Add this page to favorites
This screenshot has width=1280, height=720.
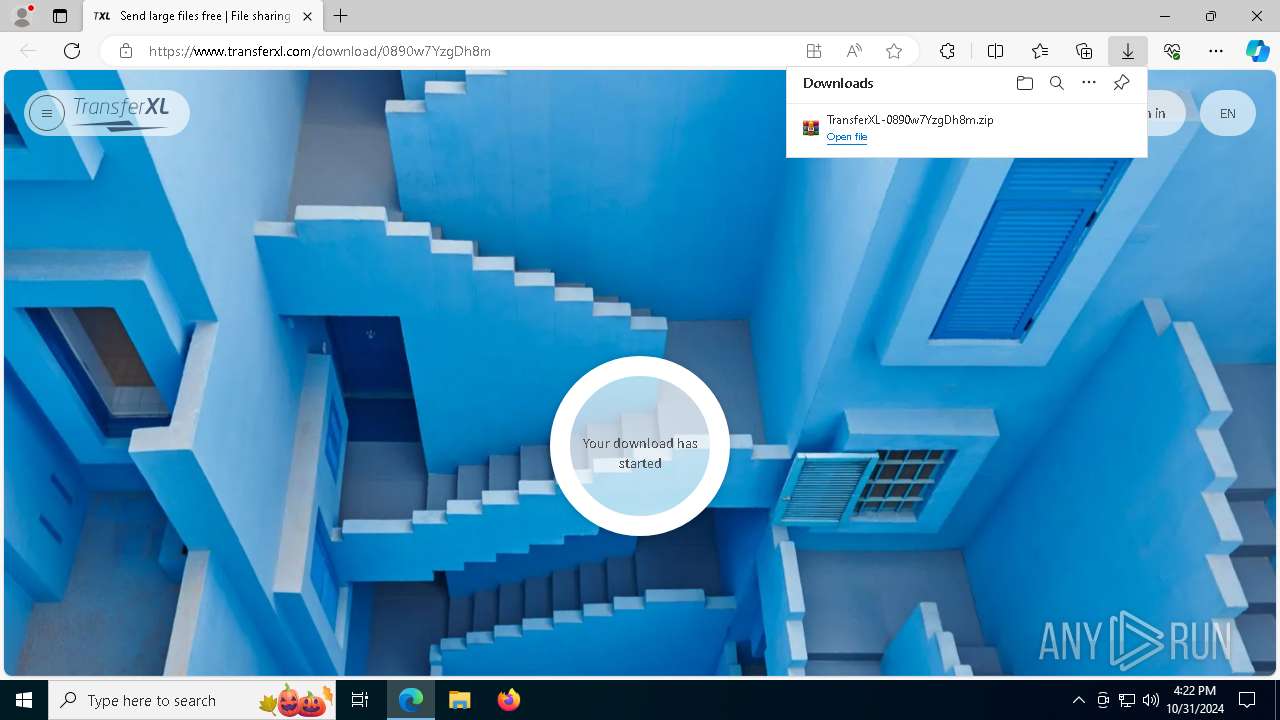tap(894, 51)
